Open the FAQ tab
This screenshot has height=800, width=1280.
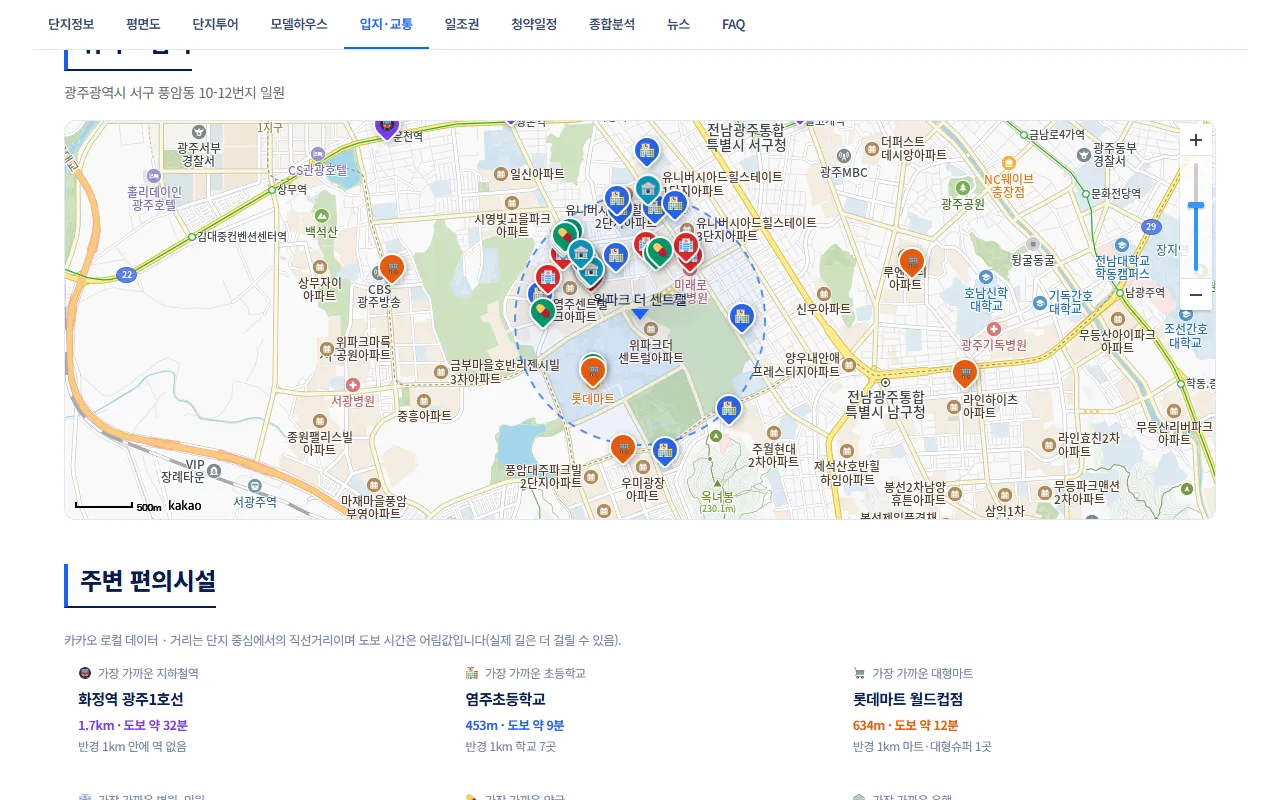point(733,24)
